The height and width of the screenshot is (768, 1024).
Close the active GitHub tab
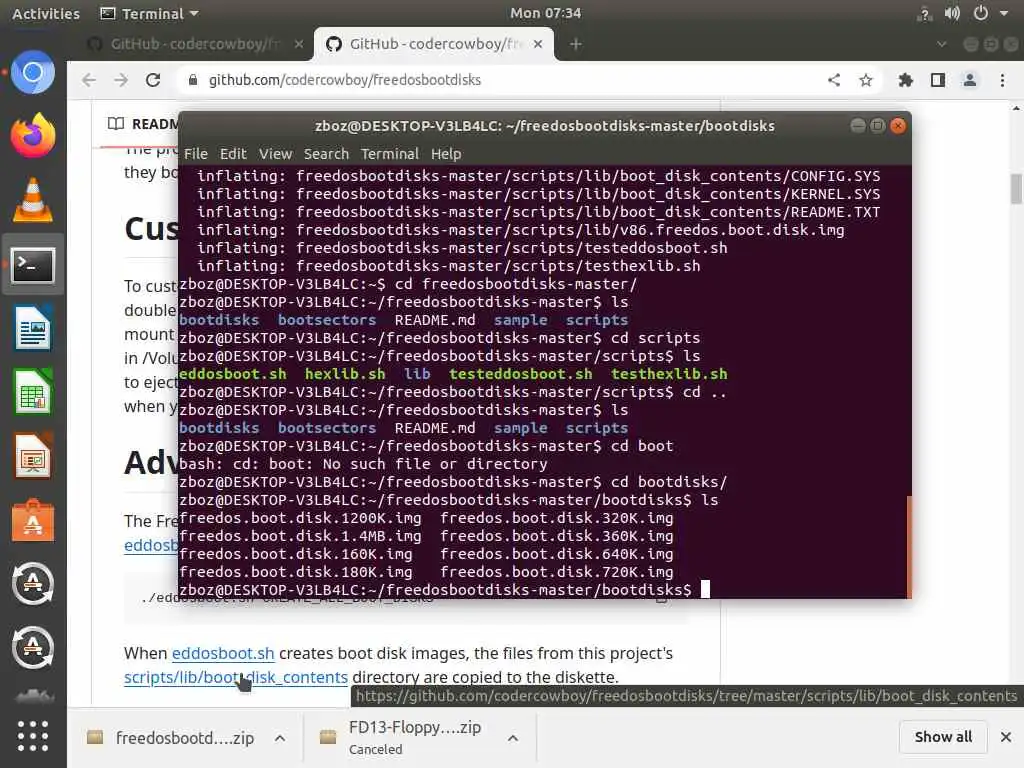537,44
